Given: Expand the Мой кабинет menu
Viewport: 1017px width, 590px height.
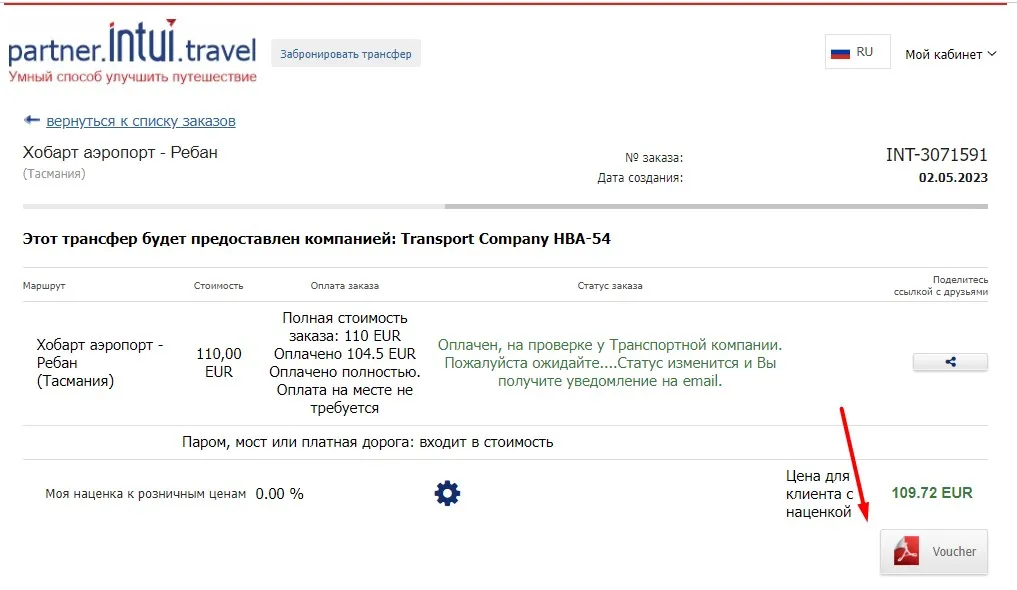Looking at the screenshot, I should (x=950, y=54).
